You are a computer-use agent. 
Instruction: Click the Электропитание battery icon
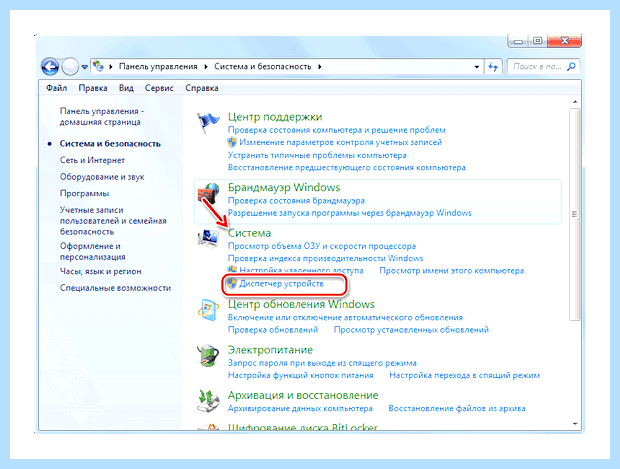(208, 355)
